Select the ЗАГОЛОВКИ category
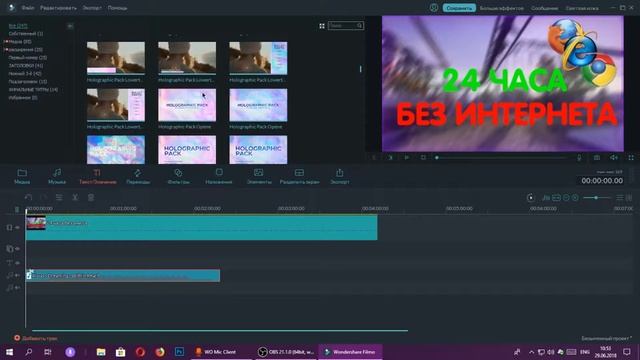The height and width of the screenshot is (360, 640). click(26, 65)
